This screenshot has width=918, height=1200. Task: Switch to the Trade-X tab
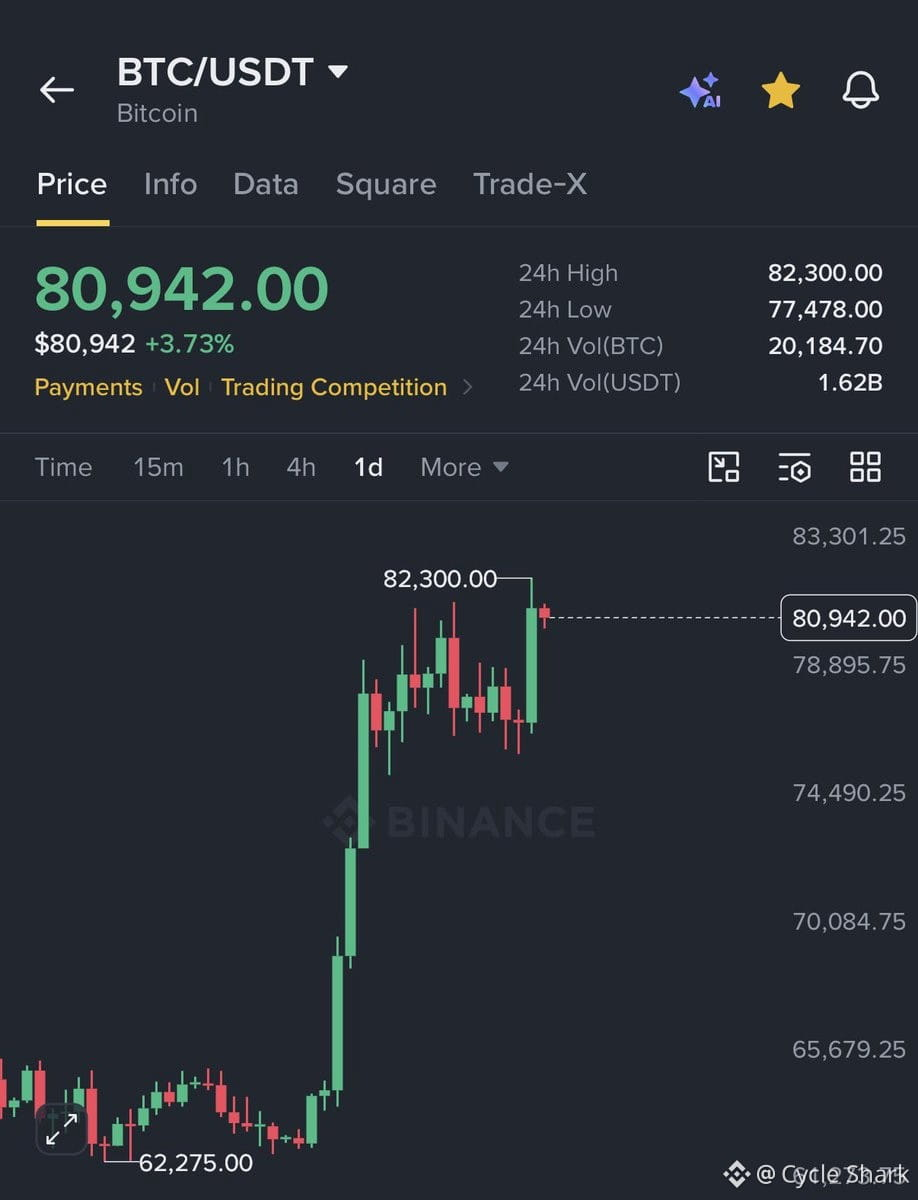[x=530, y=184]
